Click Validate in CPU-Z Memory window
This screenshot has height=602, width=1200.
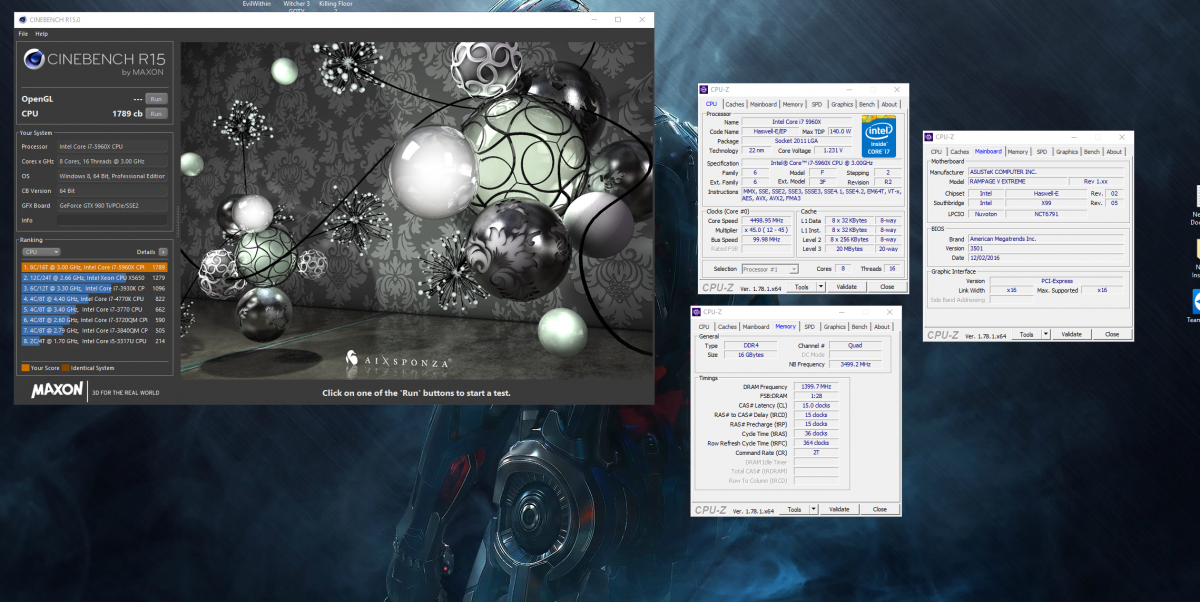[839, 509]
